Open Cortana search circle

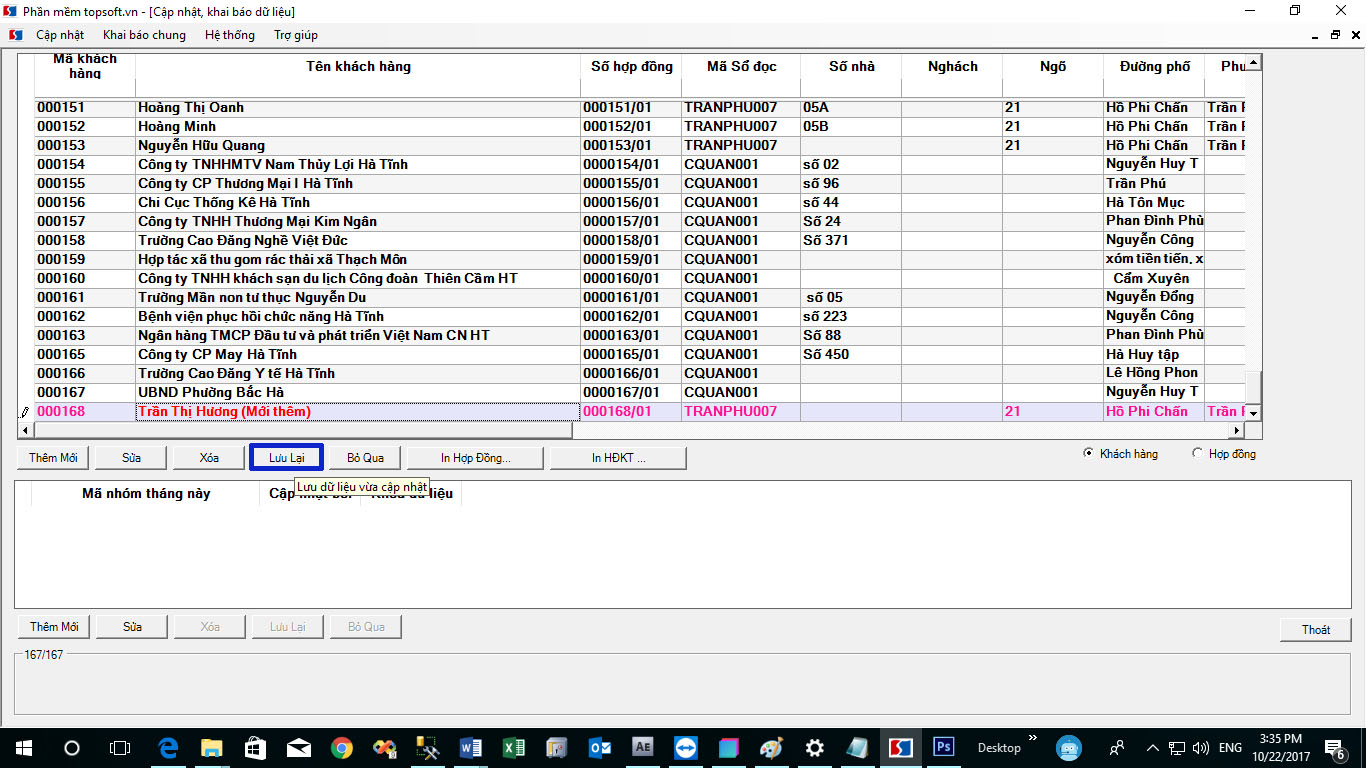click(71, 748)
